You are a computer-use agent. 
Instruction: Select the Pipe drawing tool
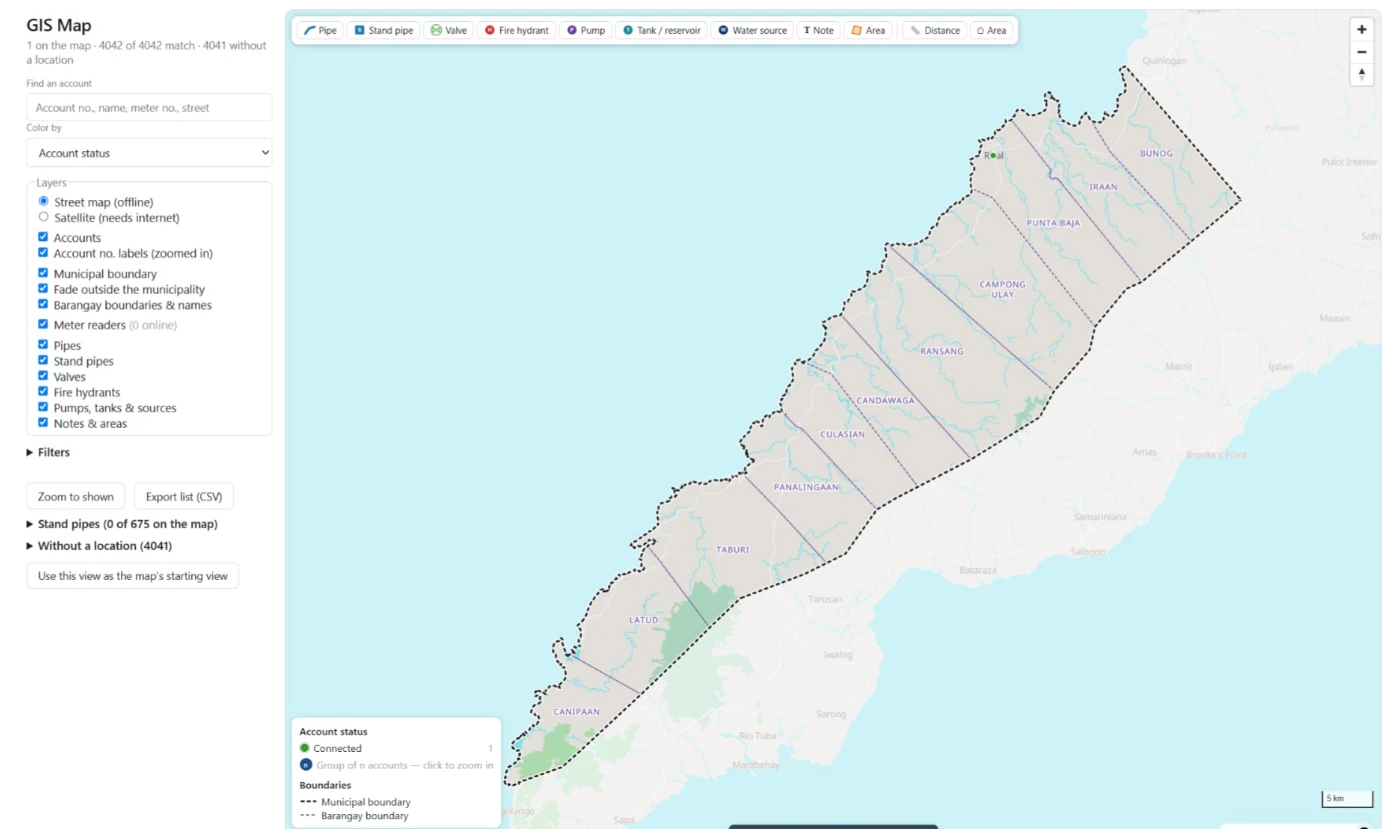[321, 31]
